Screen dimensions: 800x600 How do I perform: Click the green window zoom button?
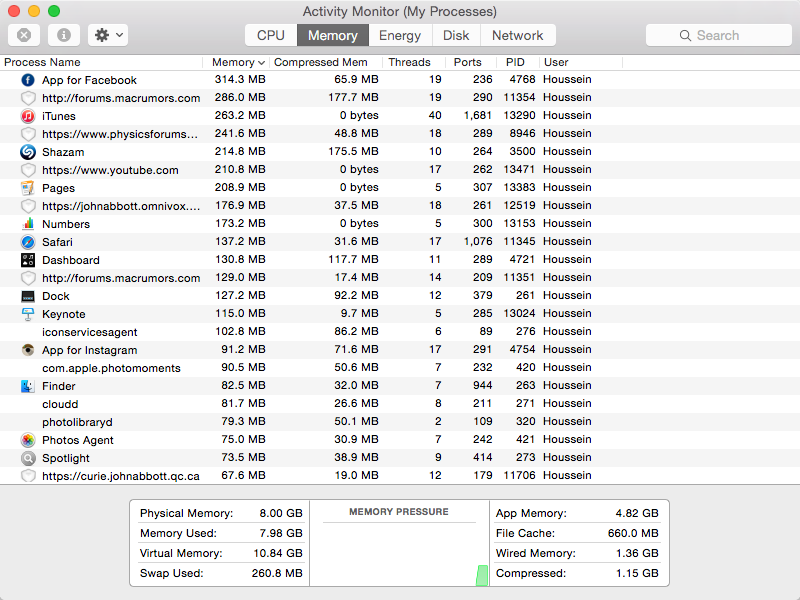point(54,11)
